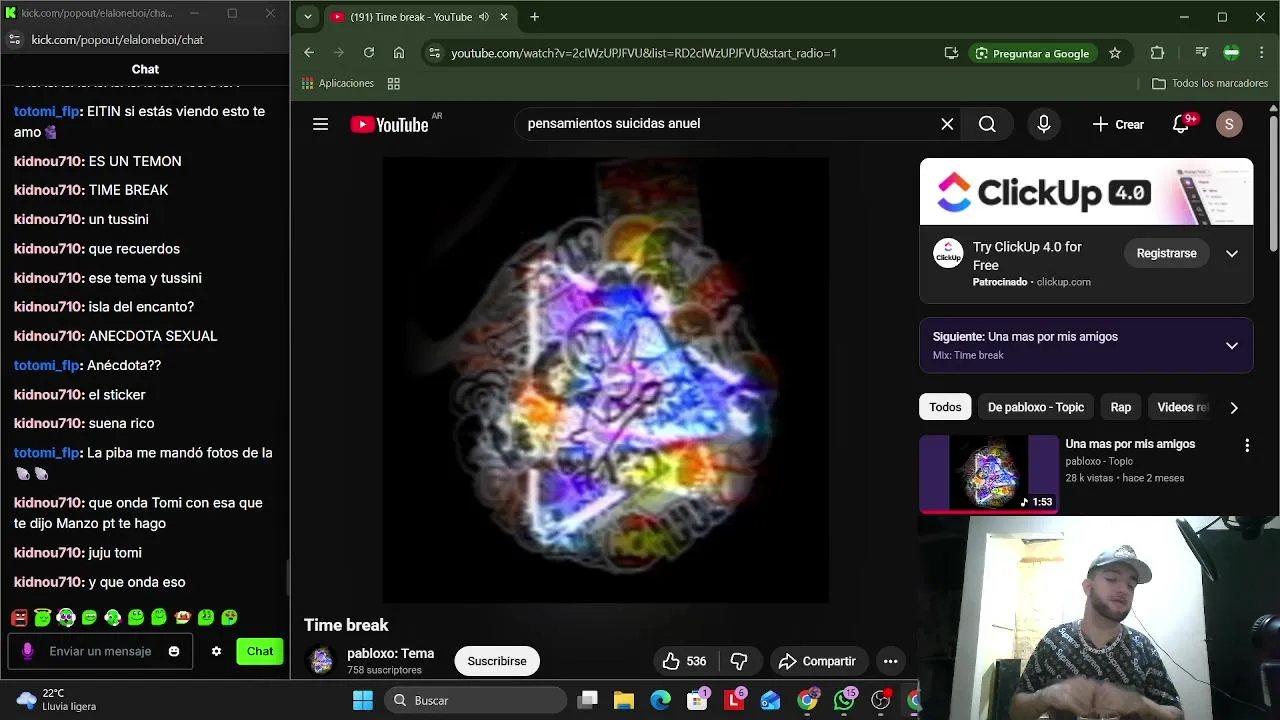This screenshot has width=1280, height=720.
Task: Open Todos los marcadores folder
Action: (x=1210, y=84)
